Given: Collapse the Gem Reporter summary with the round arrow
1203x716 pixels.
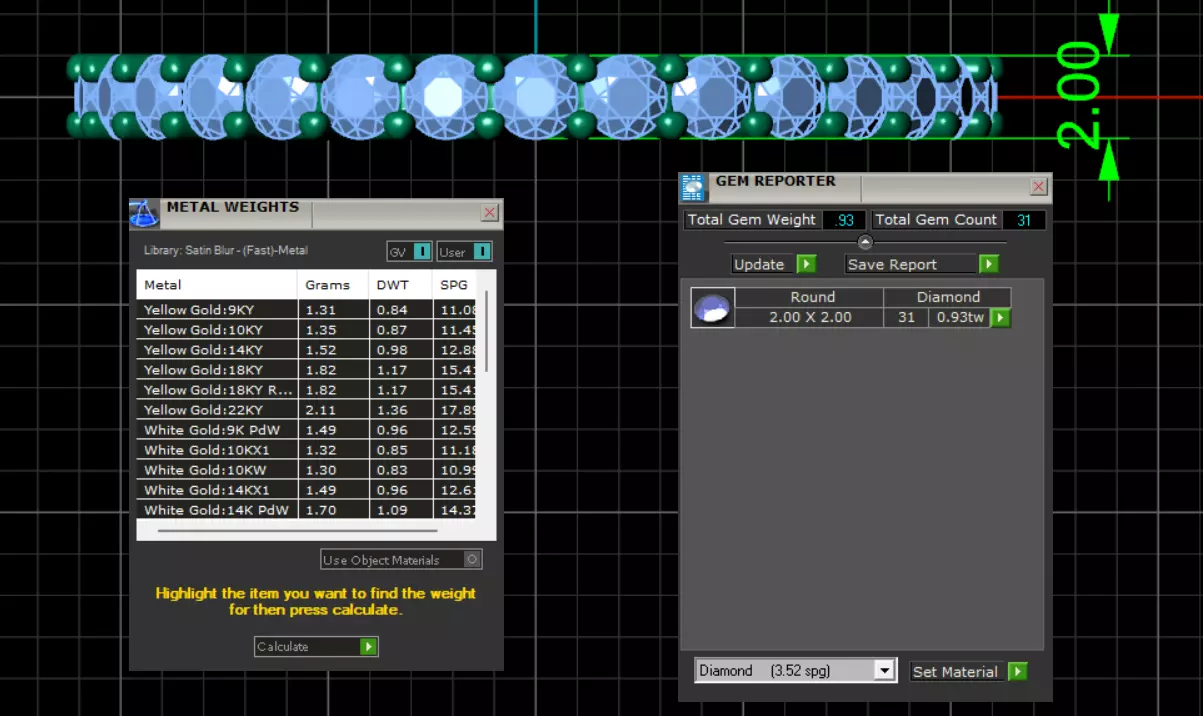Looking at the screenshot, I should click(865, 242).
